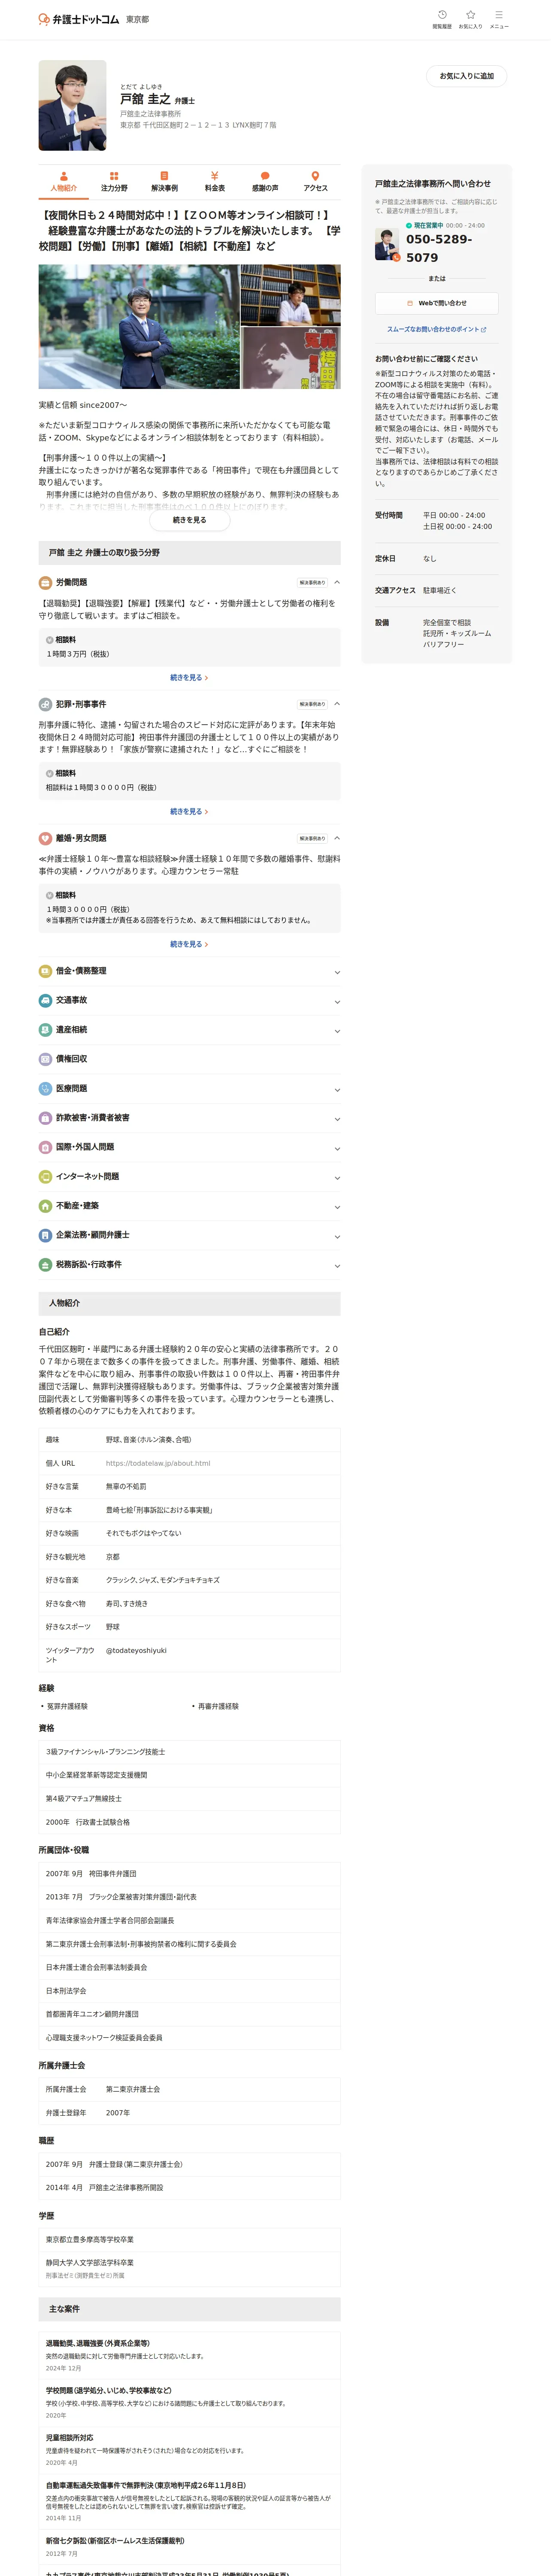
Task: Click the 解決事例あり badge beside 犯罪・刑事事件
Action: [312, 704]
